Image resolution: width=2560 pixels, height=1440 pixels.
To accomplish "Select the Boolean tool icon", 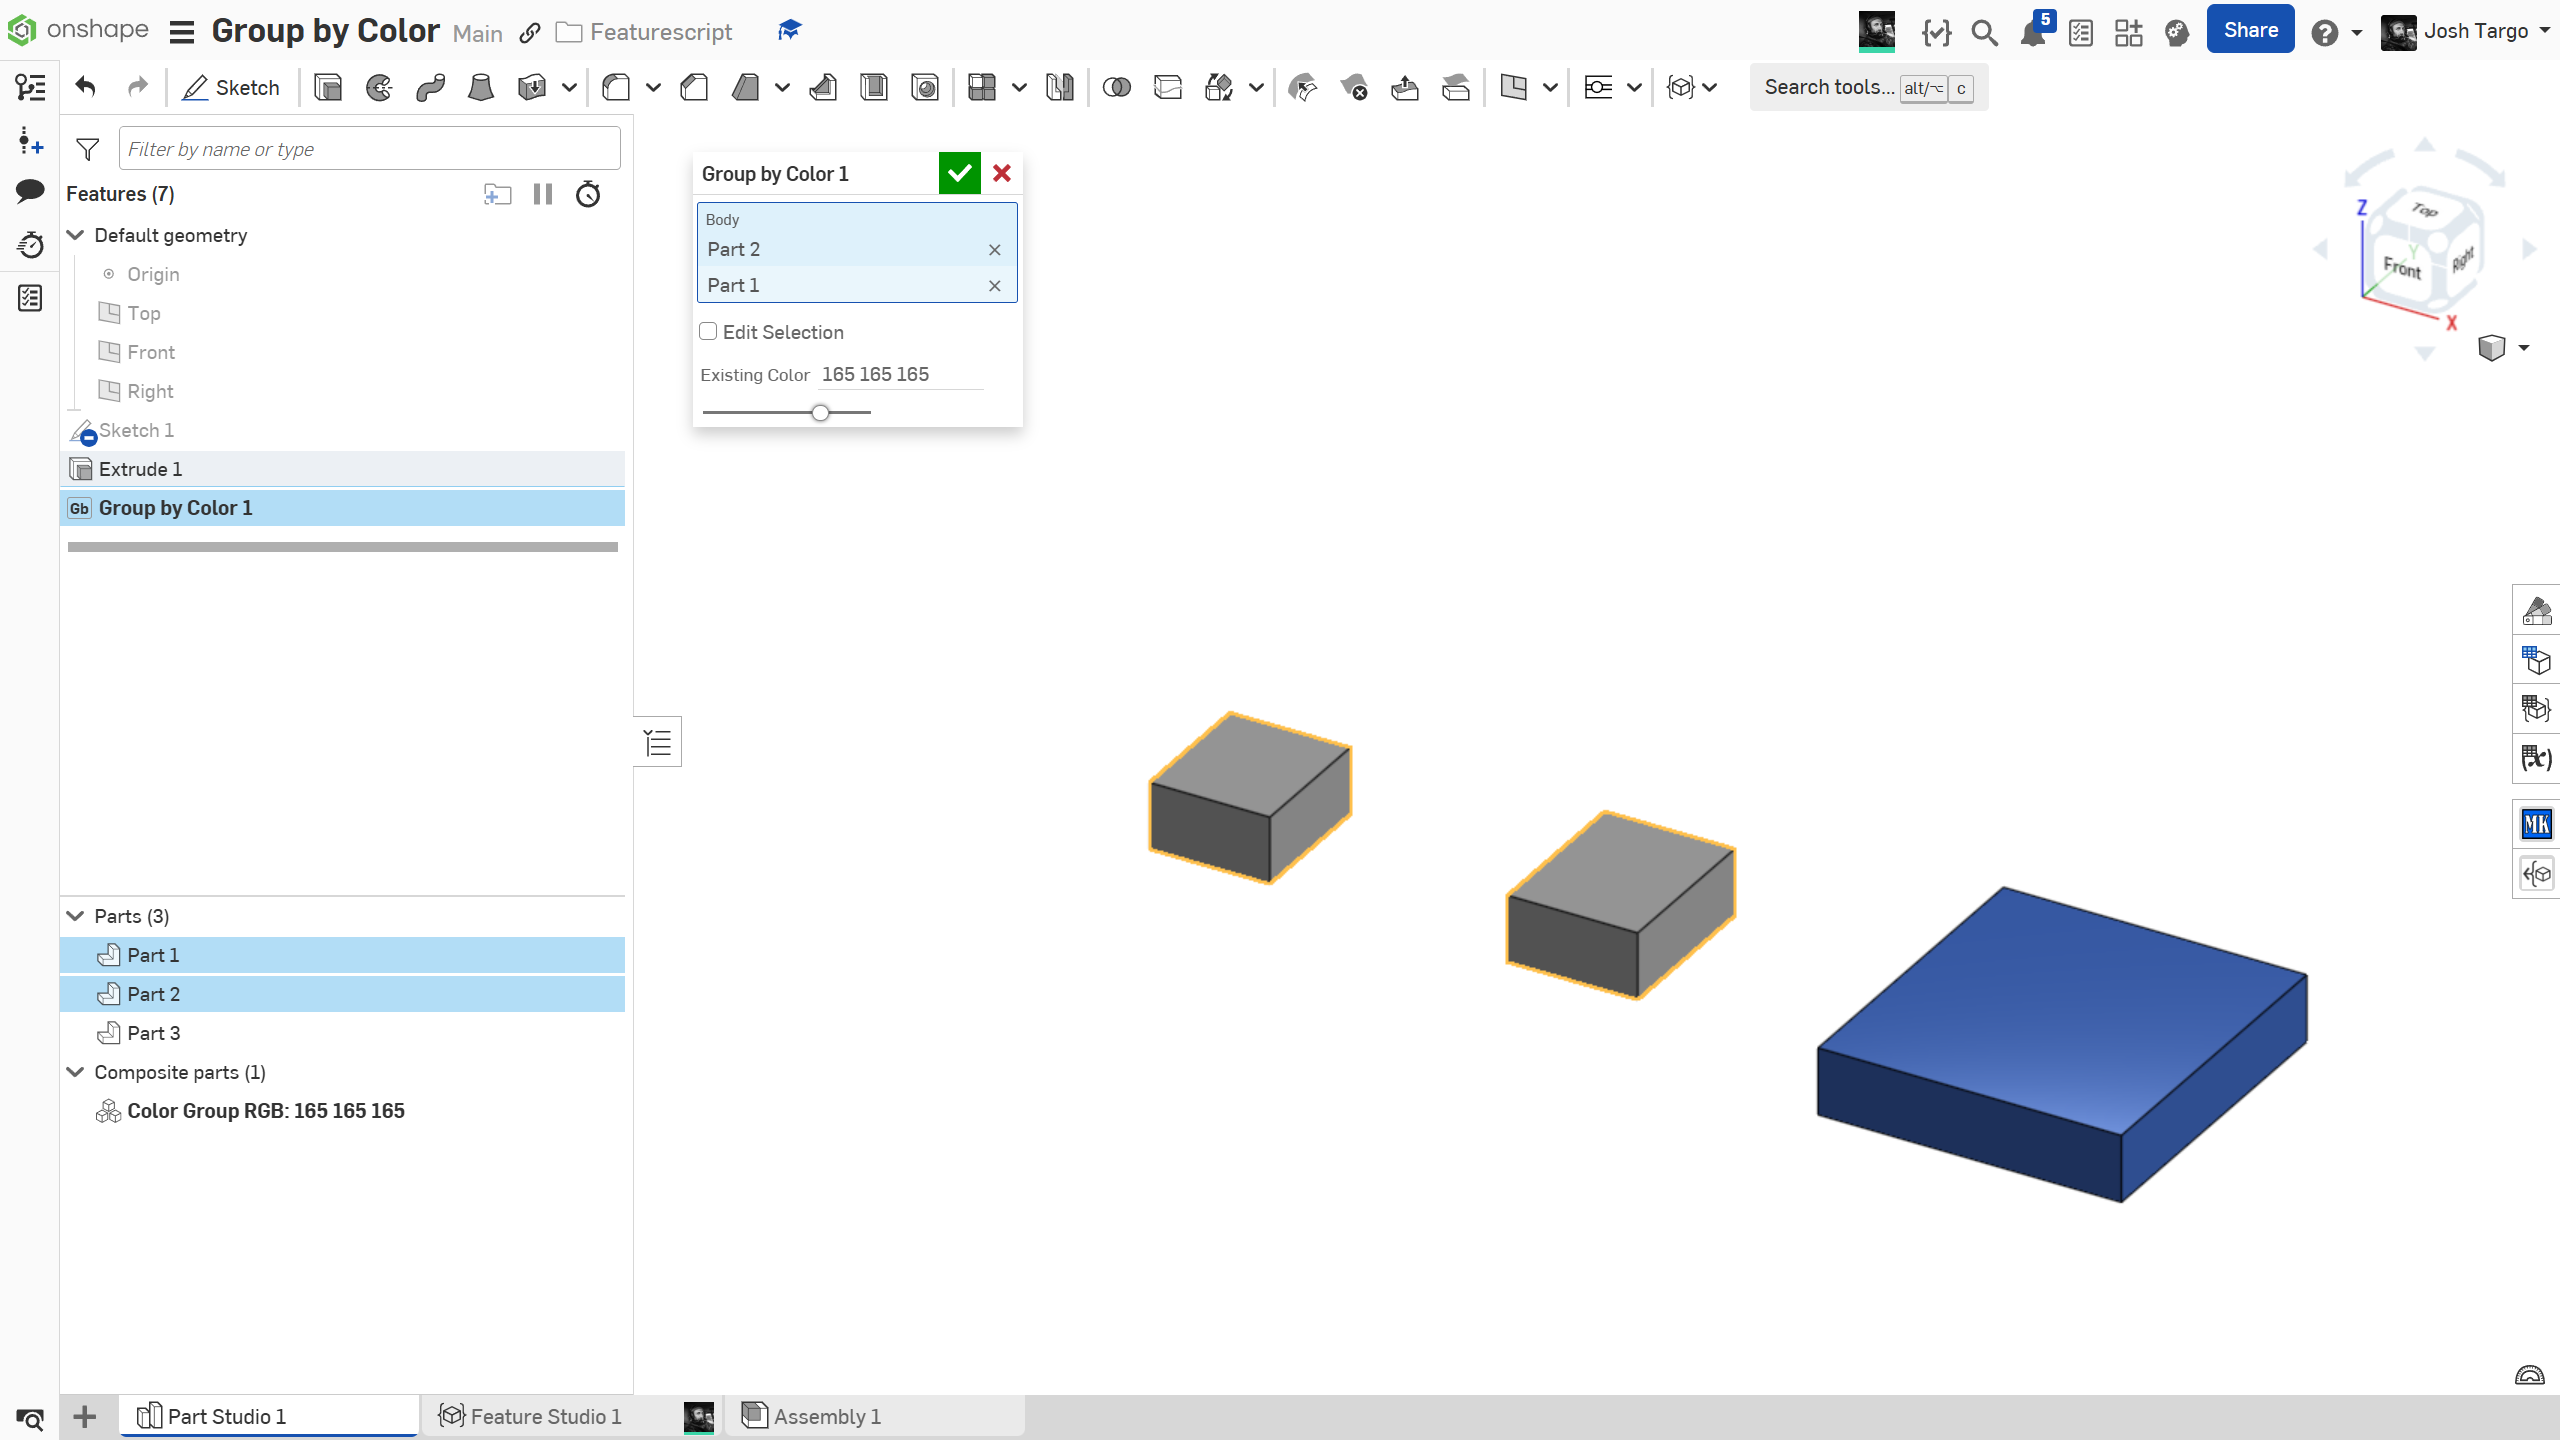I will click(x=1117, y=88).
